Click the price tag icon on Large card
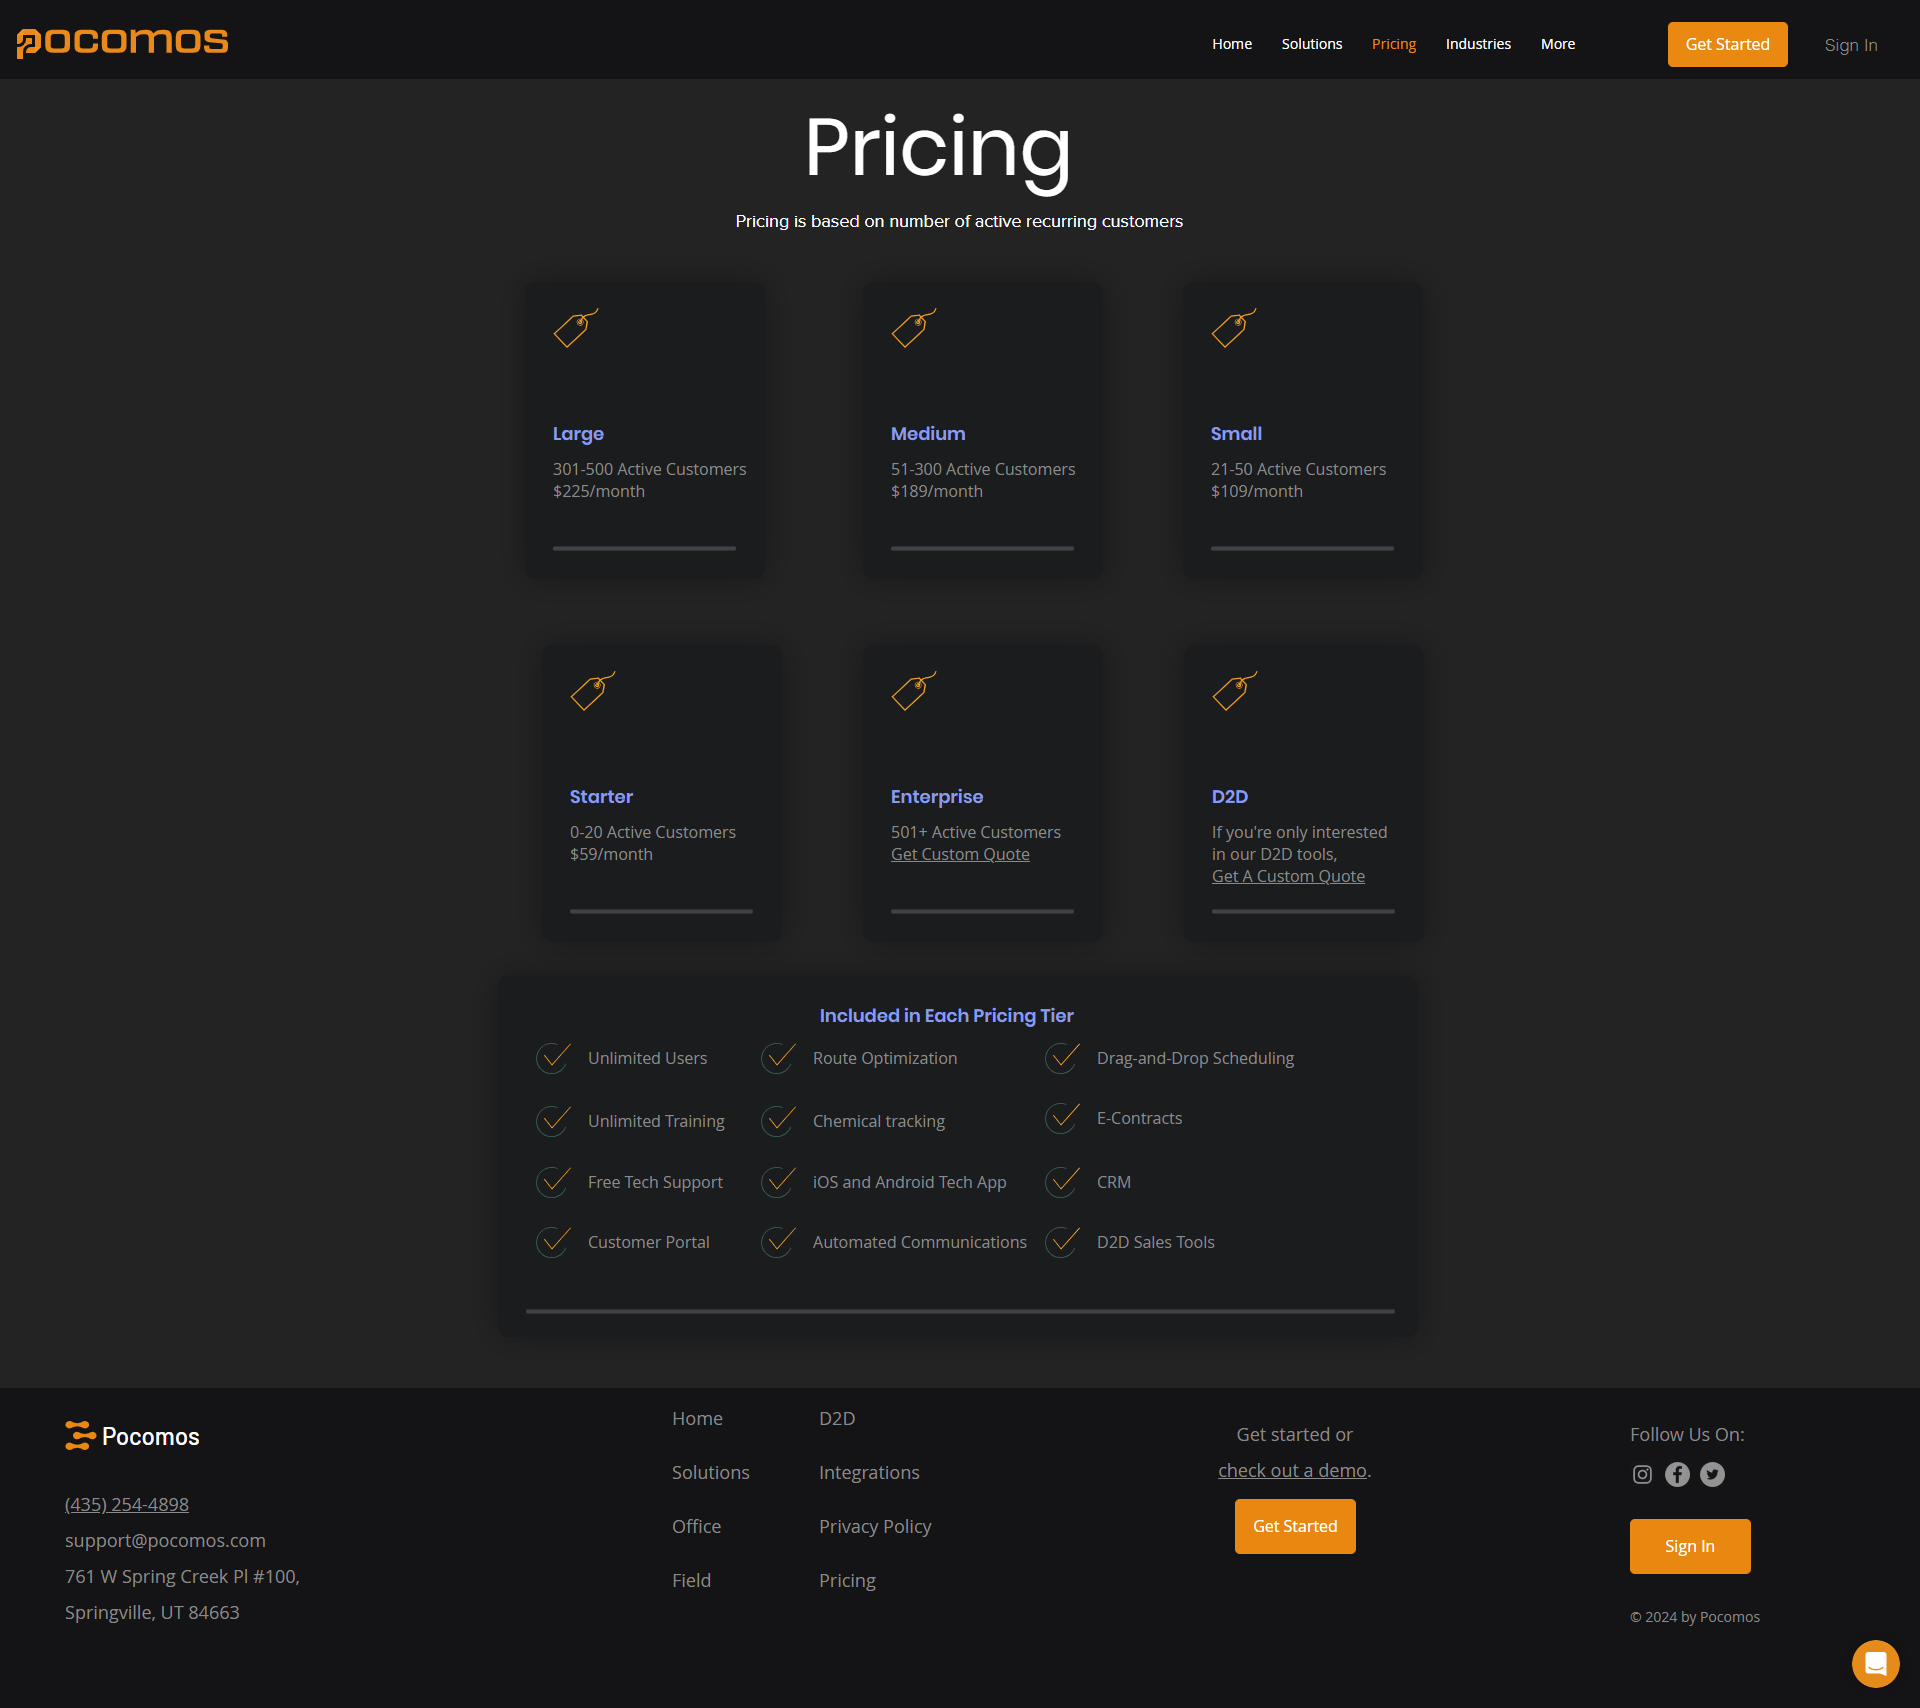Image resolution: width=1920 pixels, height=1708 pixels. (576, 328)
